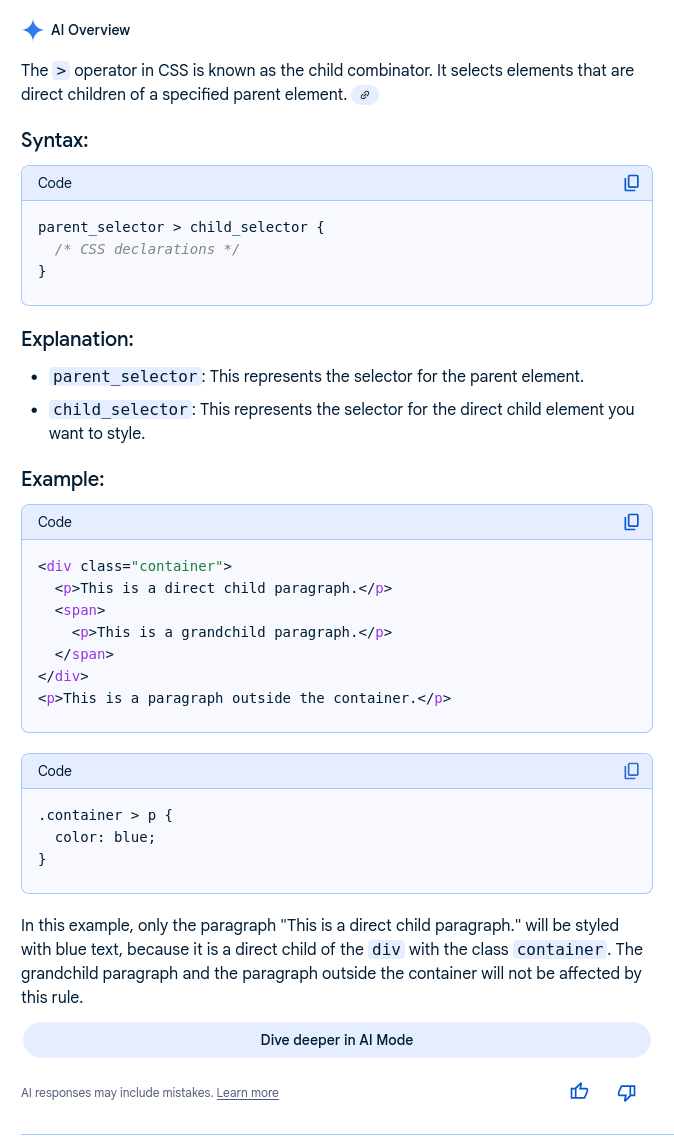Screen dimensions: 674x1138
Task: Click the AI Overview title text
Action: 90,30
